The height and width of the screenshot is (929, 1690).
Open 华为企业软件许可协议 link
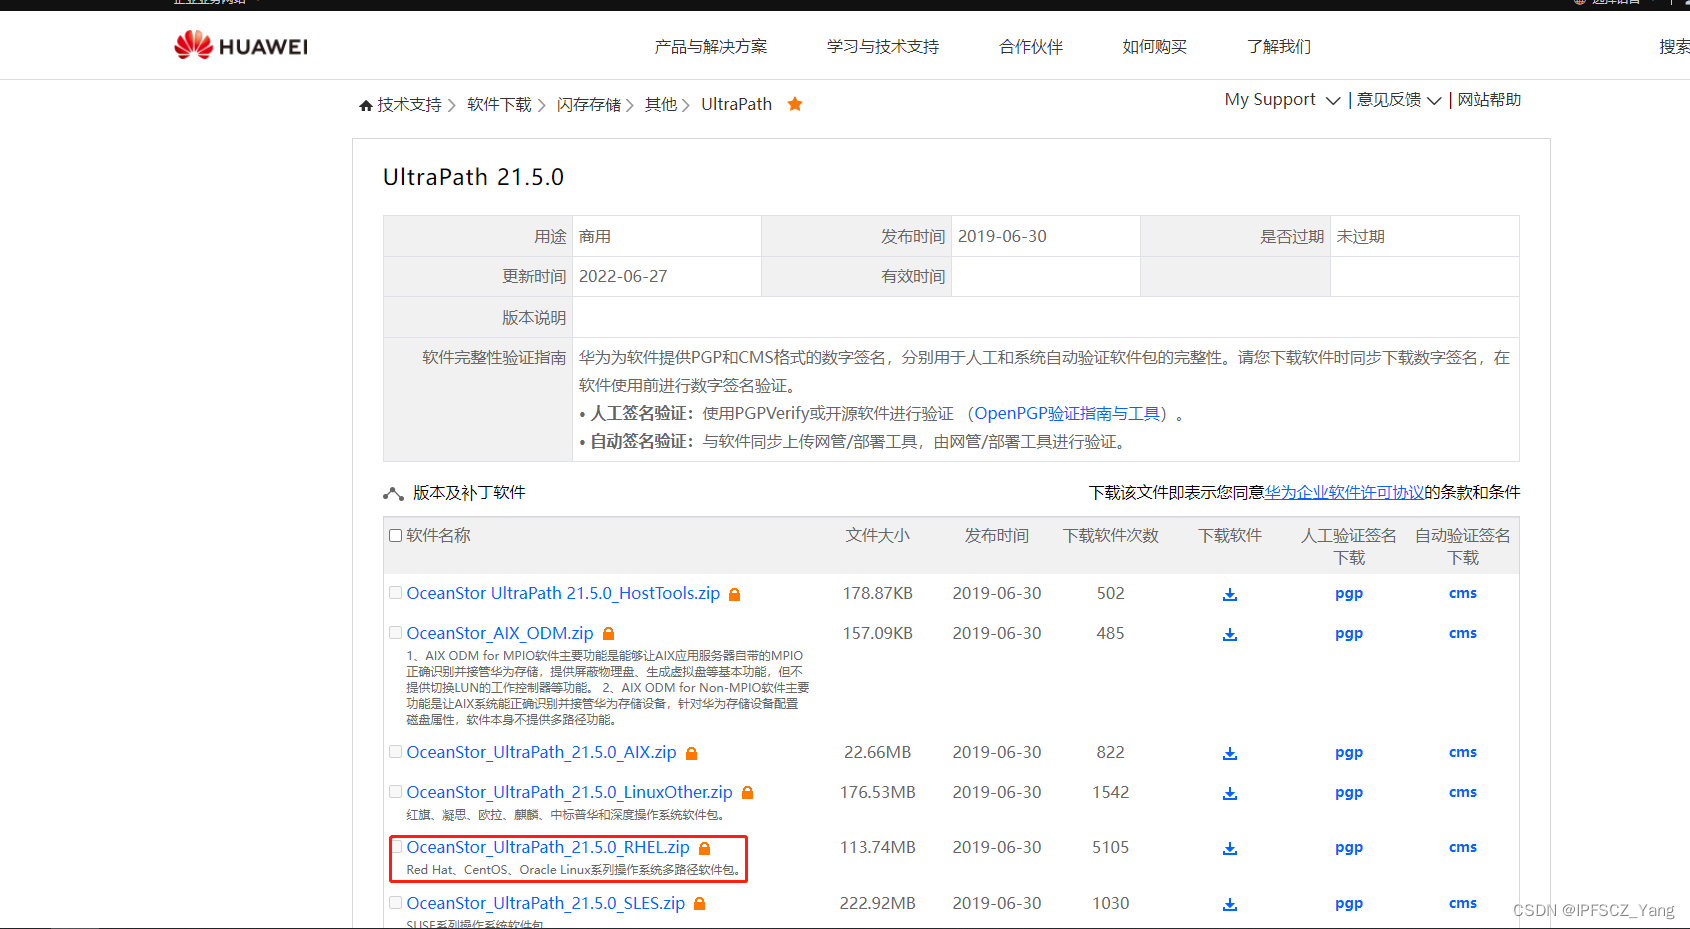[x=1344, y=493]
